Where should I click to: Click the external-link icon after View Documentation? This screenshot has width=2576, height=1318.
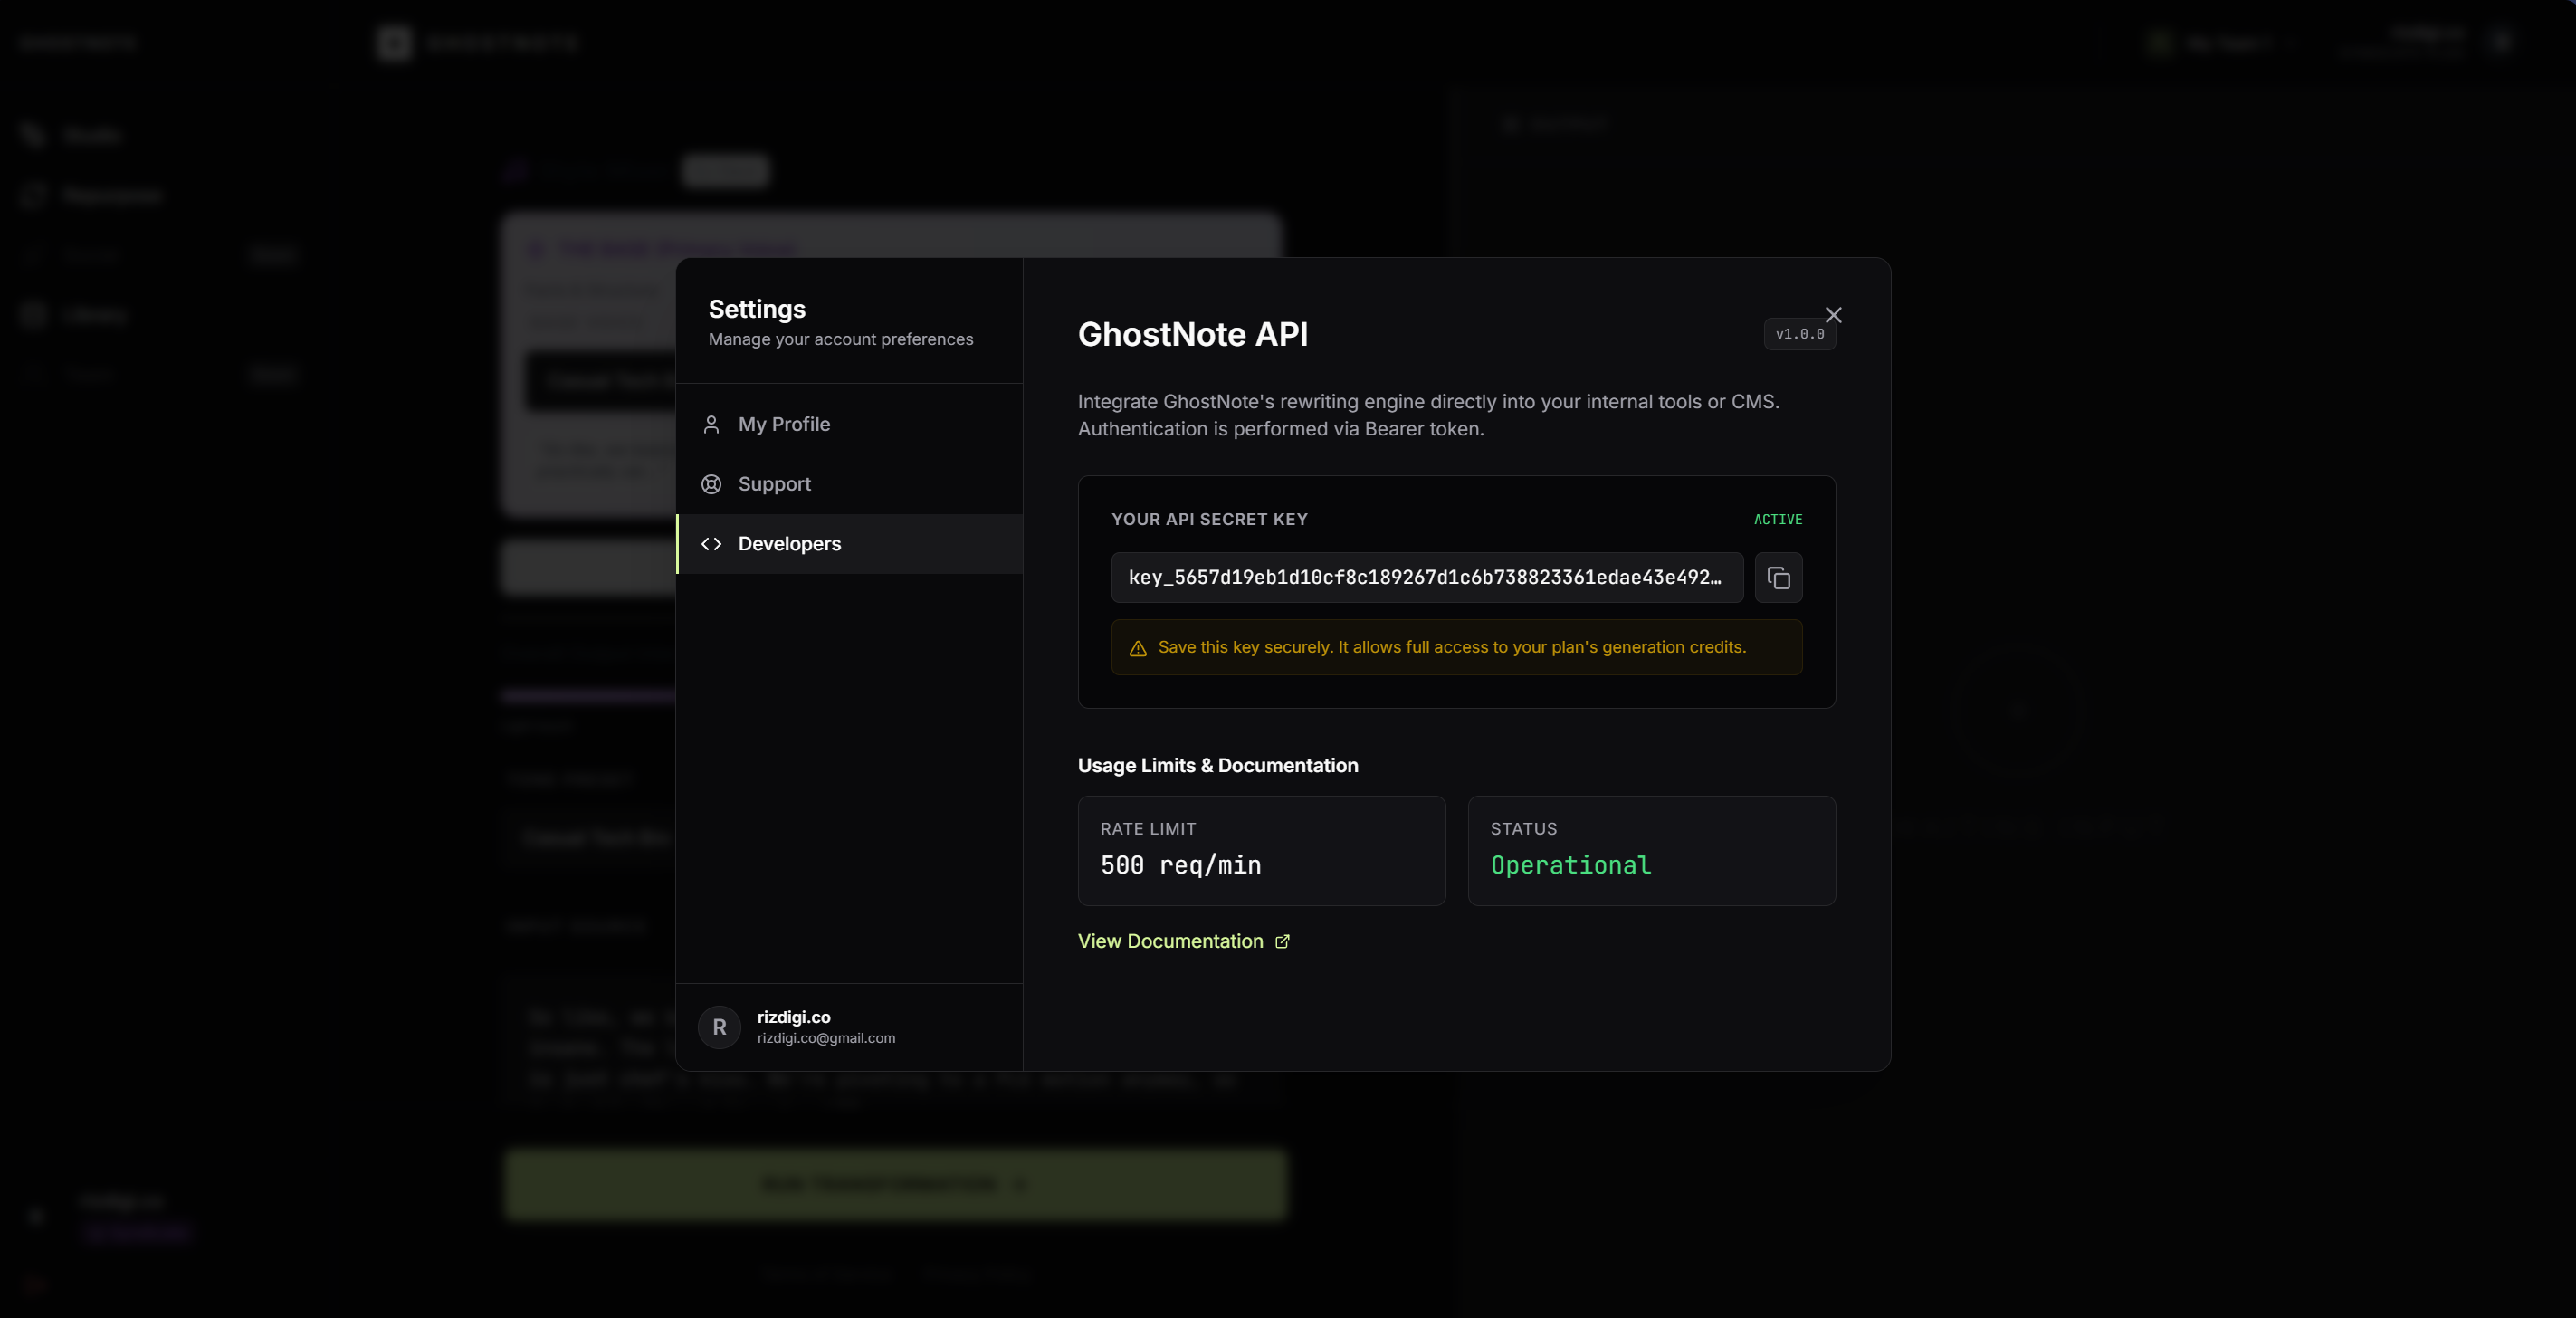[x=1282, y=941]
